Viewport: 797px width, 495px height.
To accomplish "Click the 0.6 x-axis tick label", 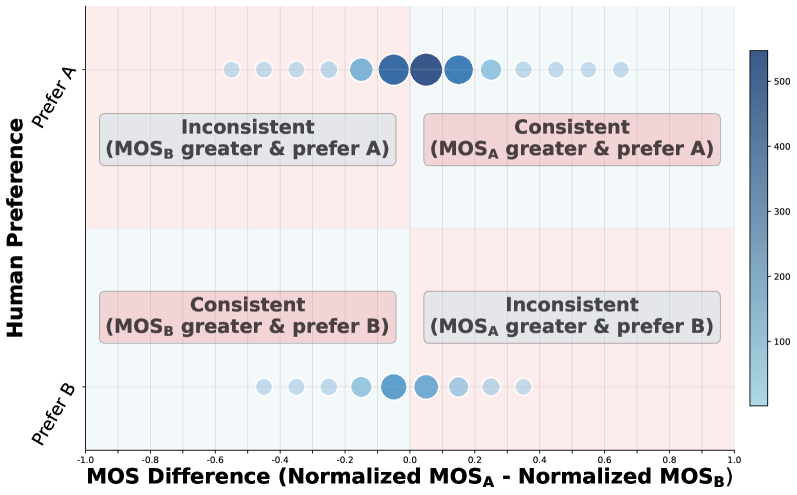I will (604, 458).
